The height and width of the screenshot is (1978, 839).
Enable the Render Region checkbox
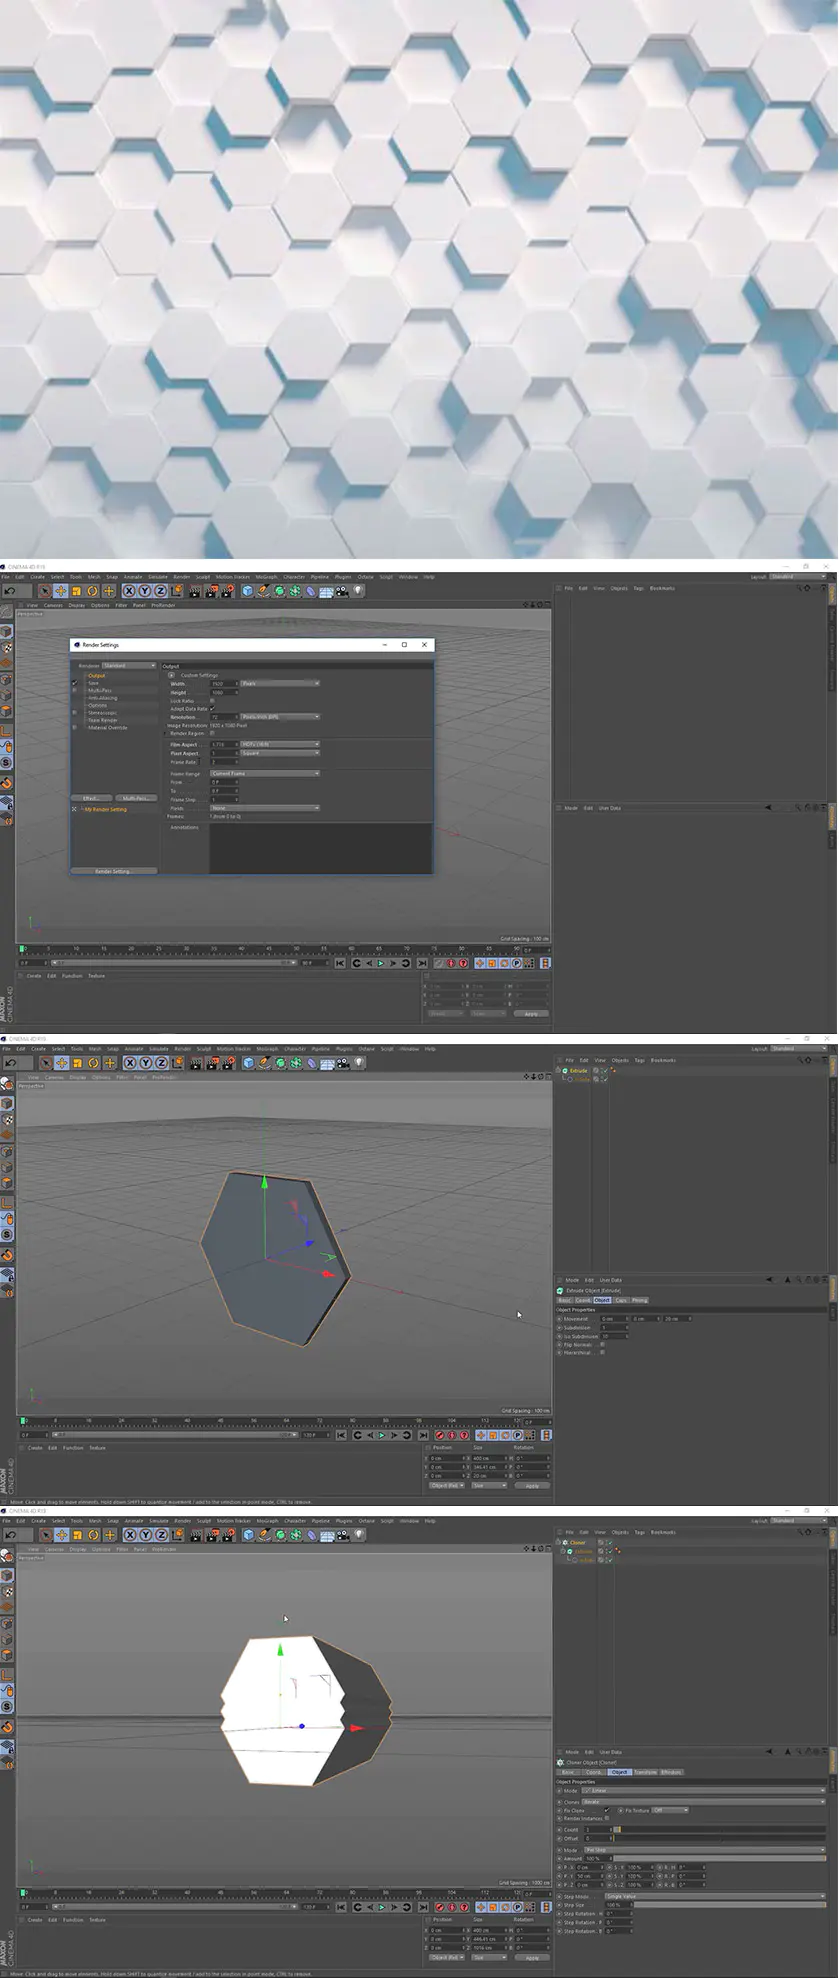[x=213, y=733]
